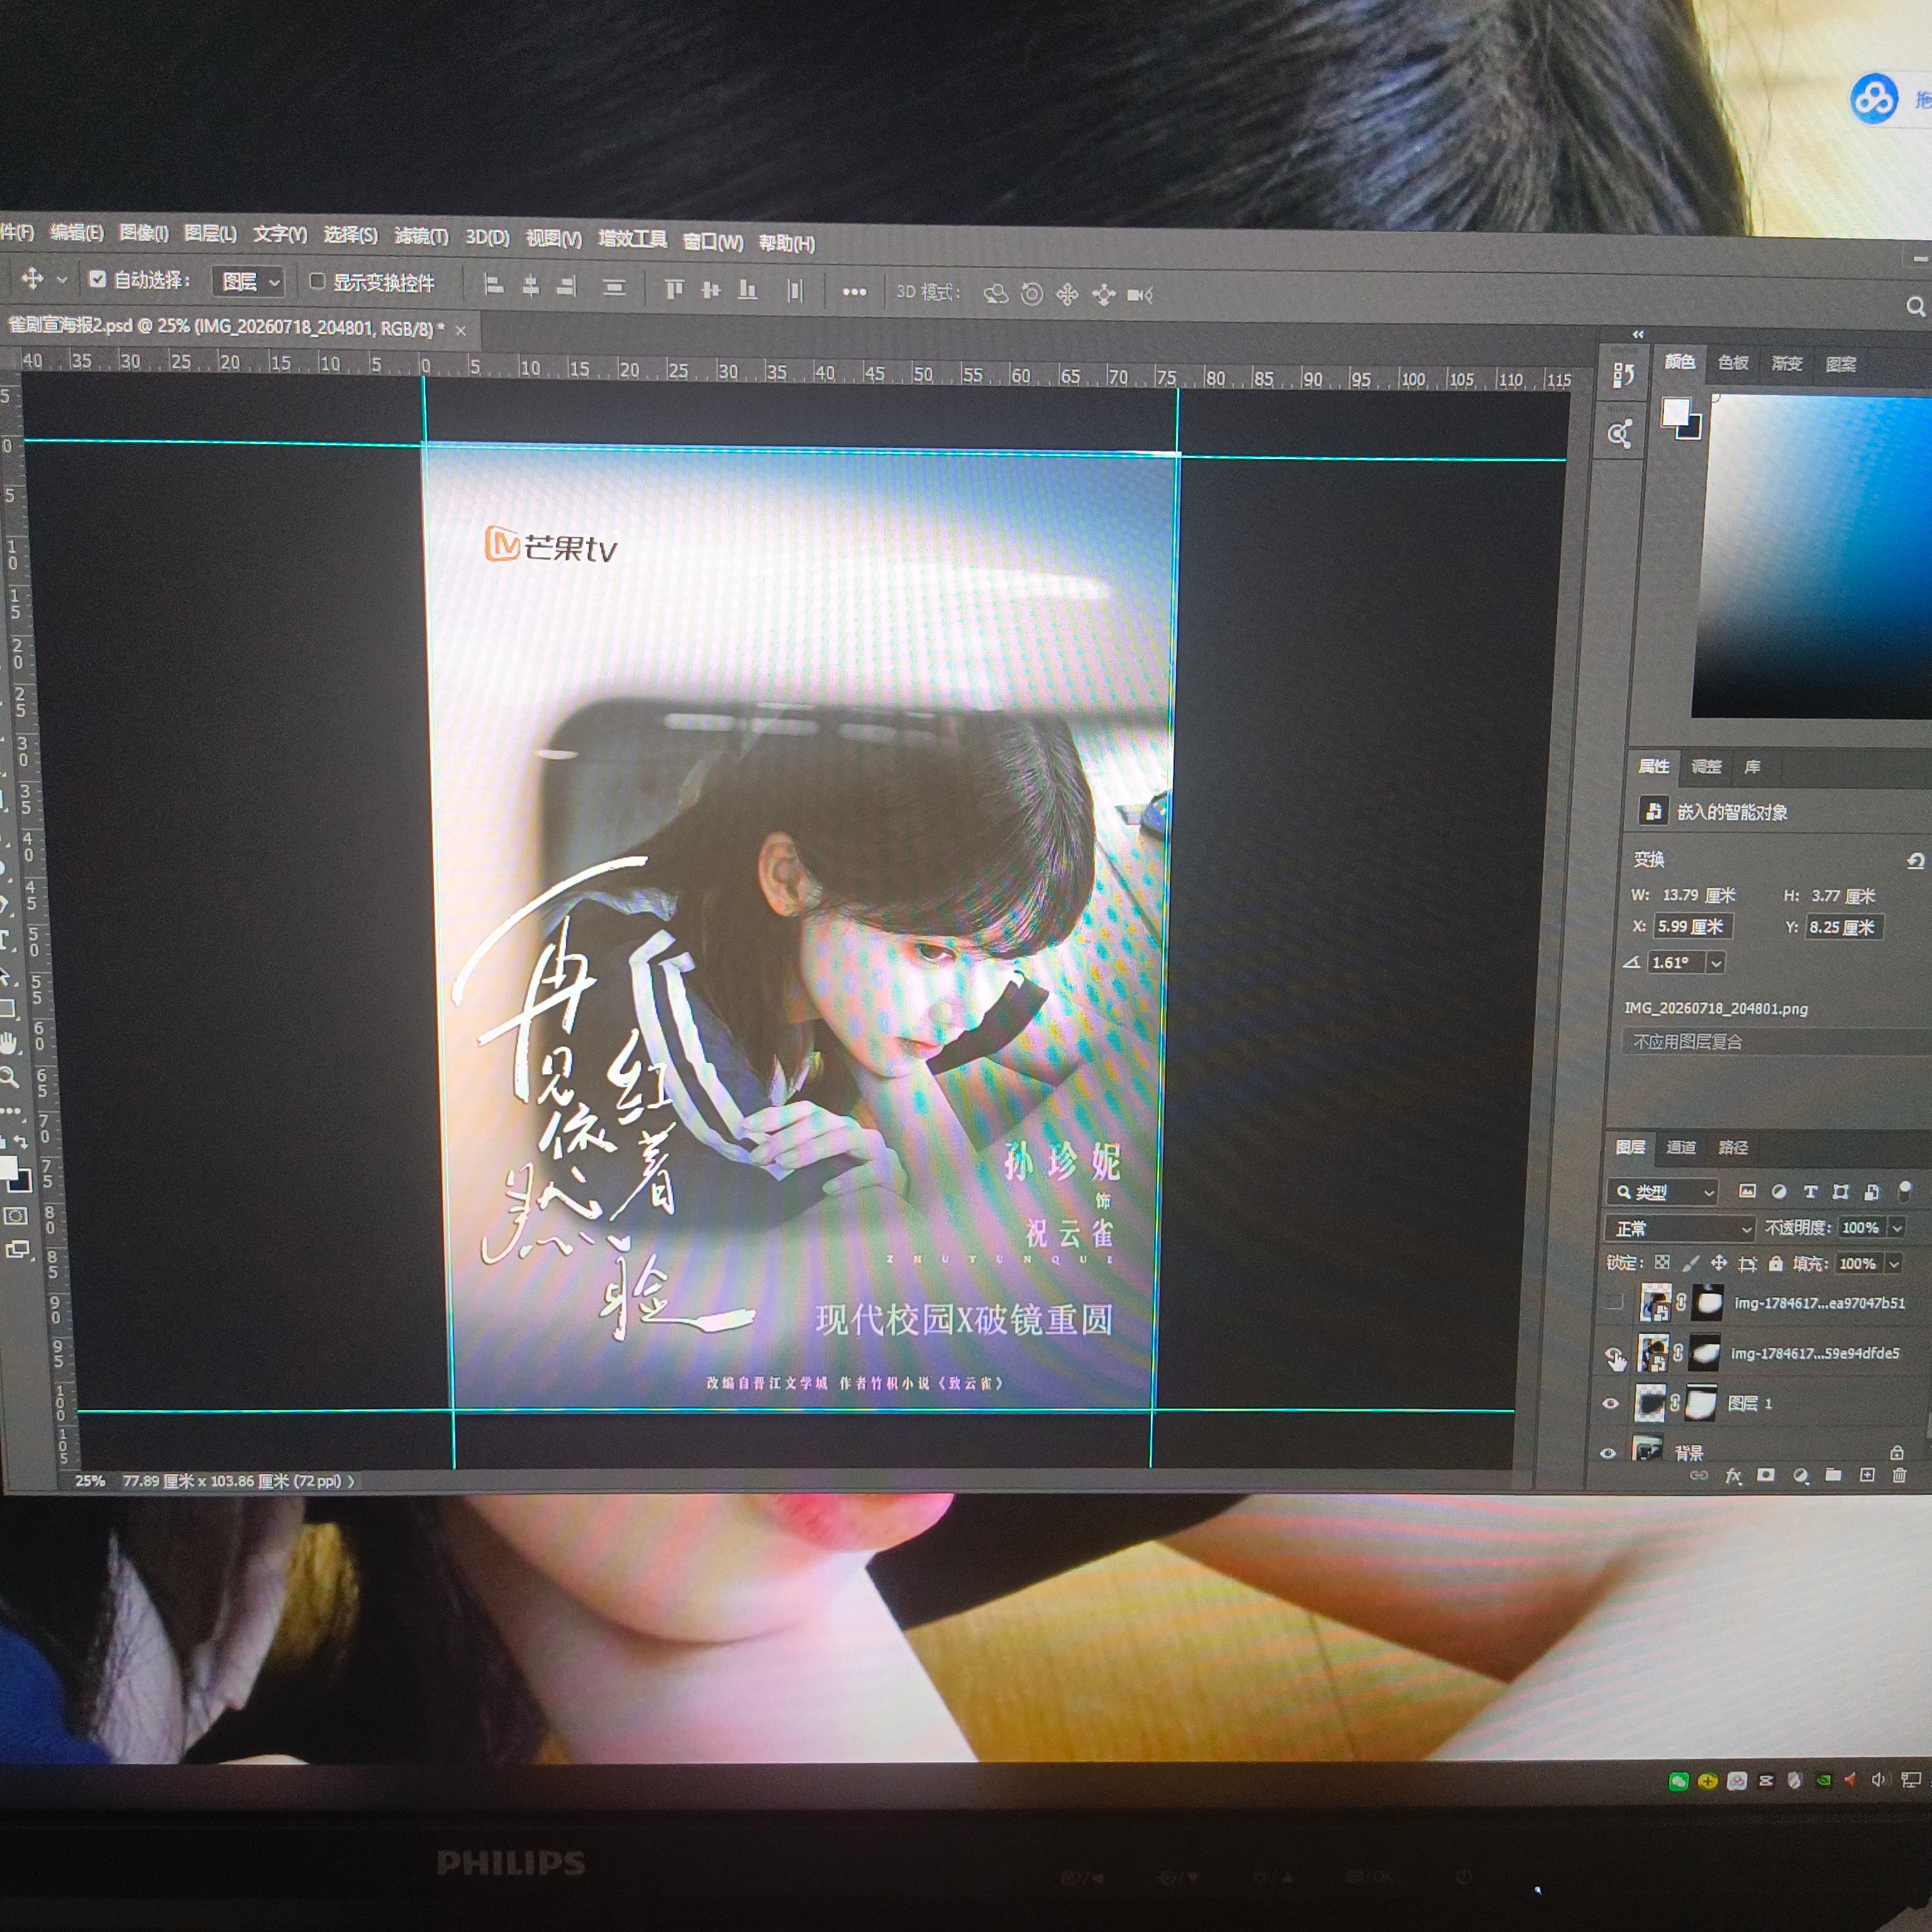Image resolution: width=1932 pixels, height=1932 pixels.
Task: Toggle the 自动选择 checkbox
Action: 97,279
